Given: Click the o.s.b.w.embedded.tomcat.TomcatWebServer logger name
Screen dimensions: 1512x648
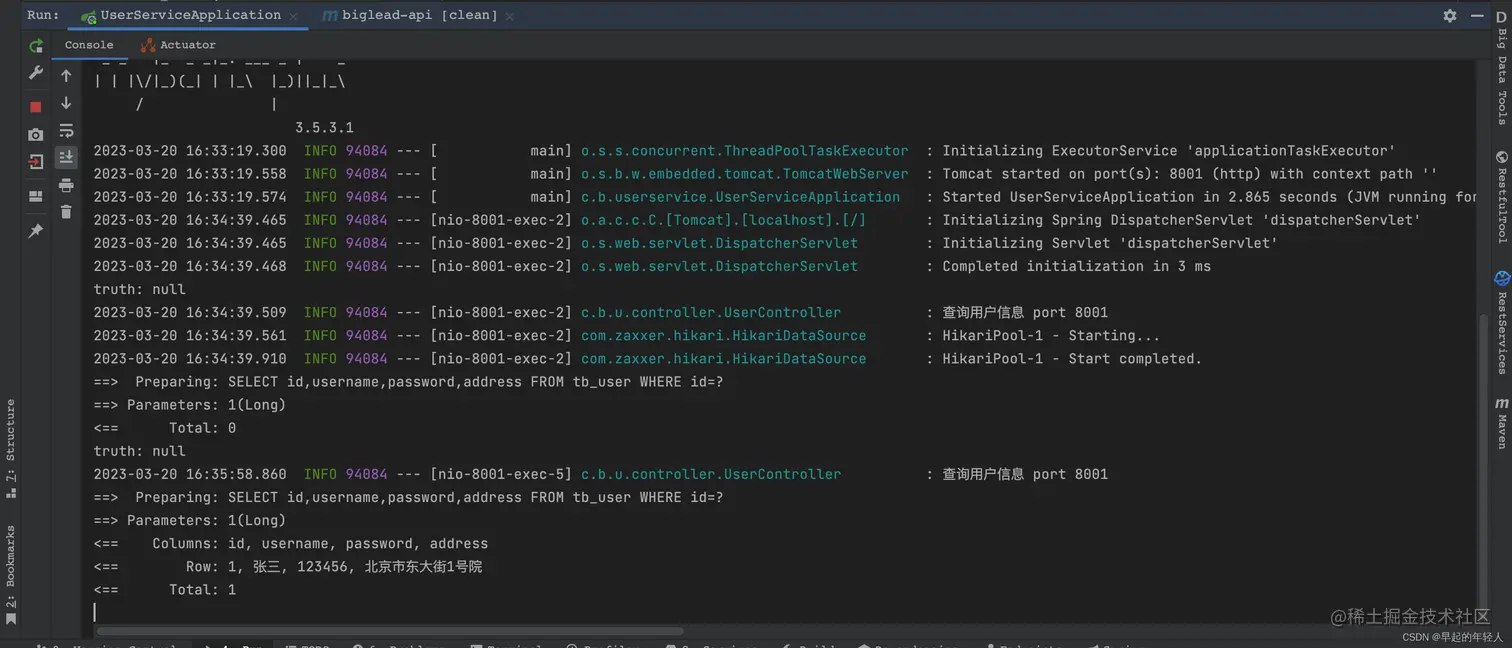Looking at the screenshot, I should click(x=745, y=174).
